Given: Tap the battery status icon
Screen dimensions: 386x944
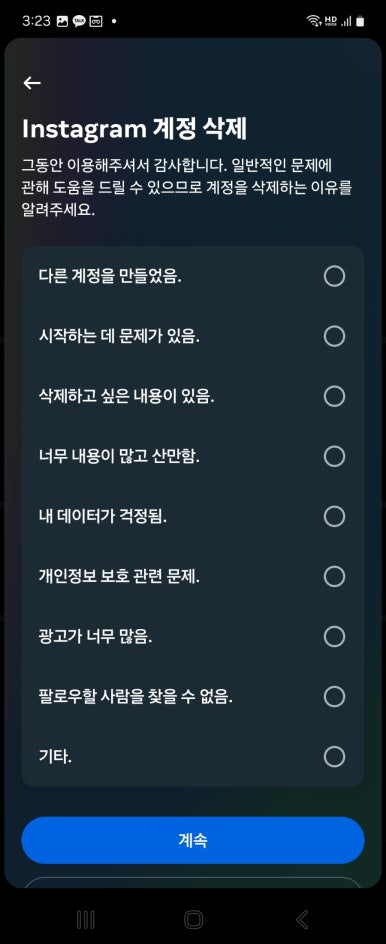Looking at the screenshot, I should click(360, 21).
